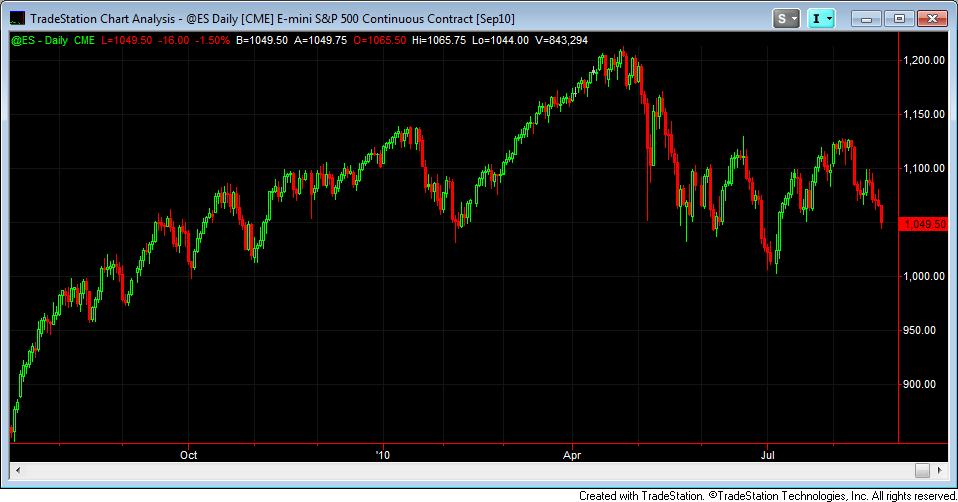This screenshot has width=958, height=502.
Task: Click the '10 year date axis label
Action: 382,455
